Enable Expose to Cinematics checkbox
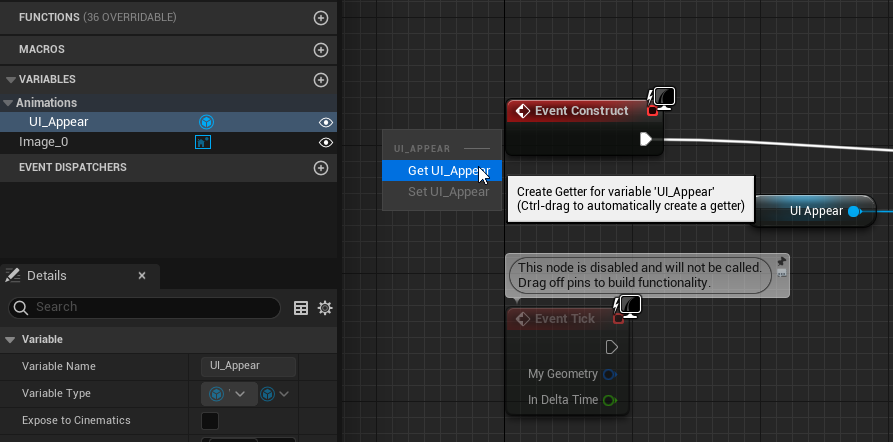Image resolution: width=893 pixels, height=442 pixels. pyautogui.click(x=210, y=421)
